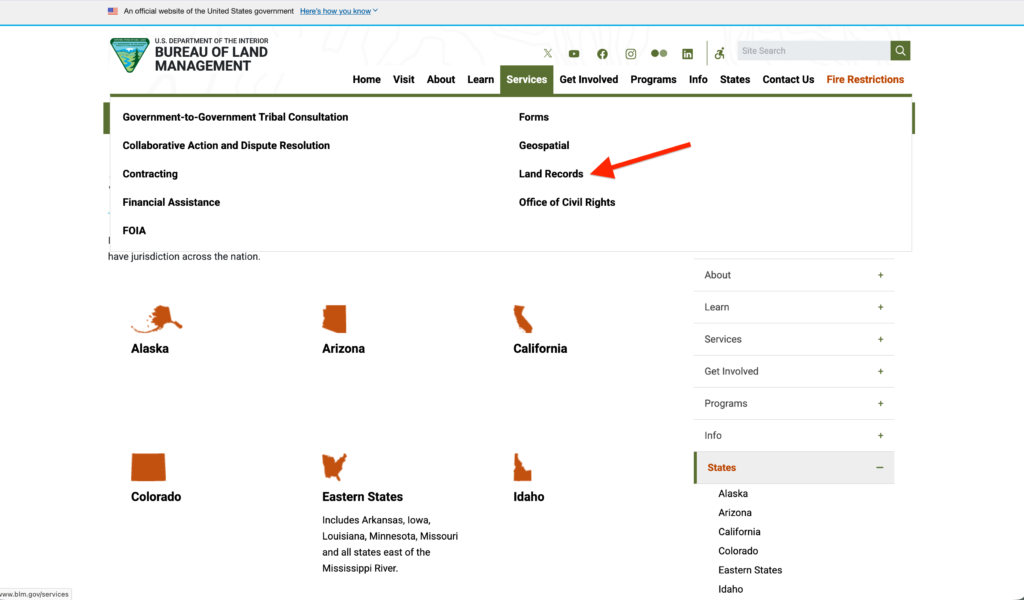Open the Alaska heading link
This screenshot has height=600, width=1024.
tap(150, 348)
